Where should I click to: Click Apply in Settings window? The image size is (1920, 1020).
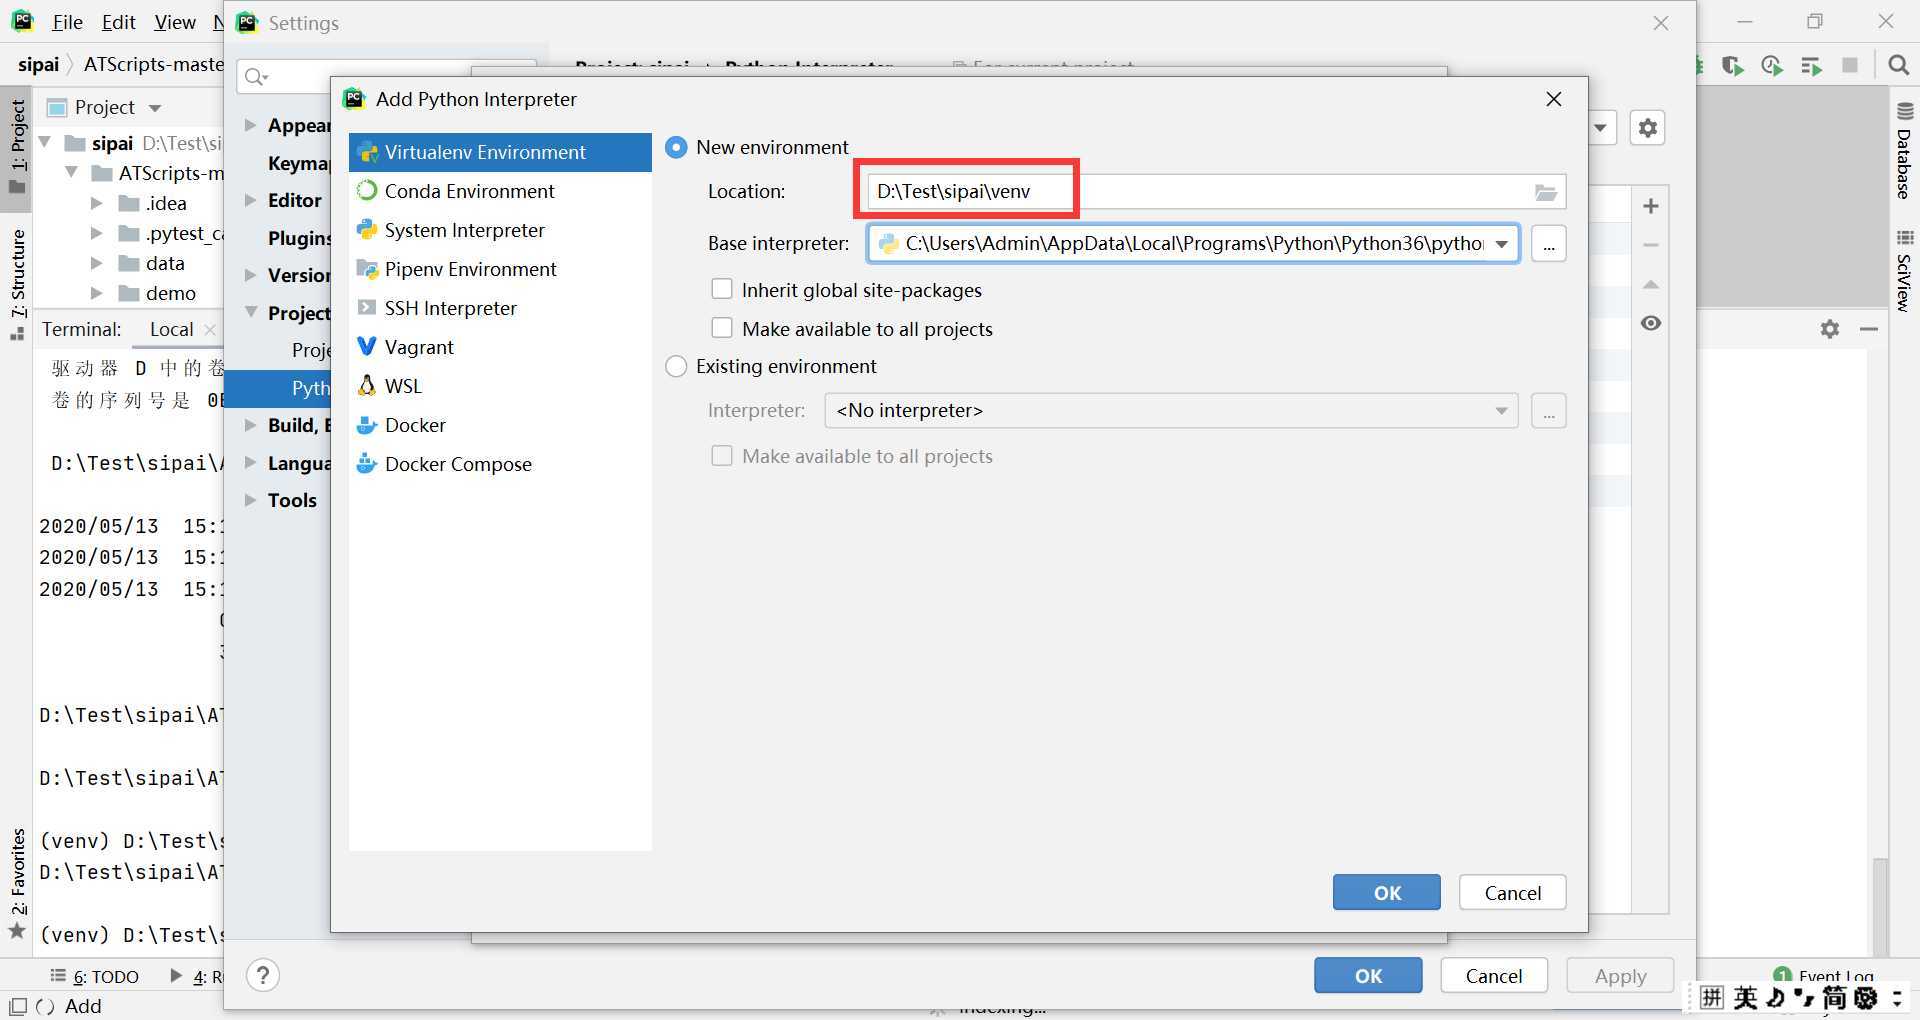tap(1620, 976)
